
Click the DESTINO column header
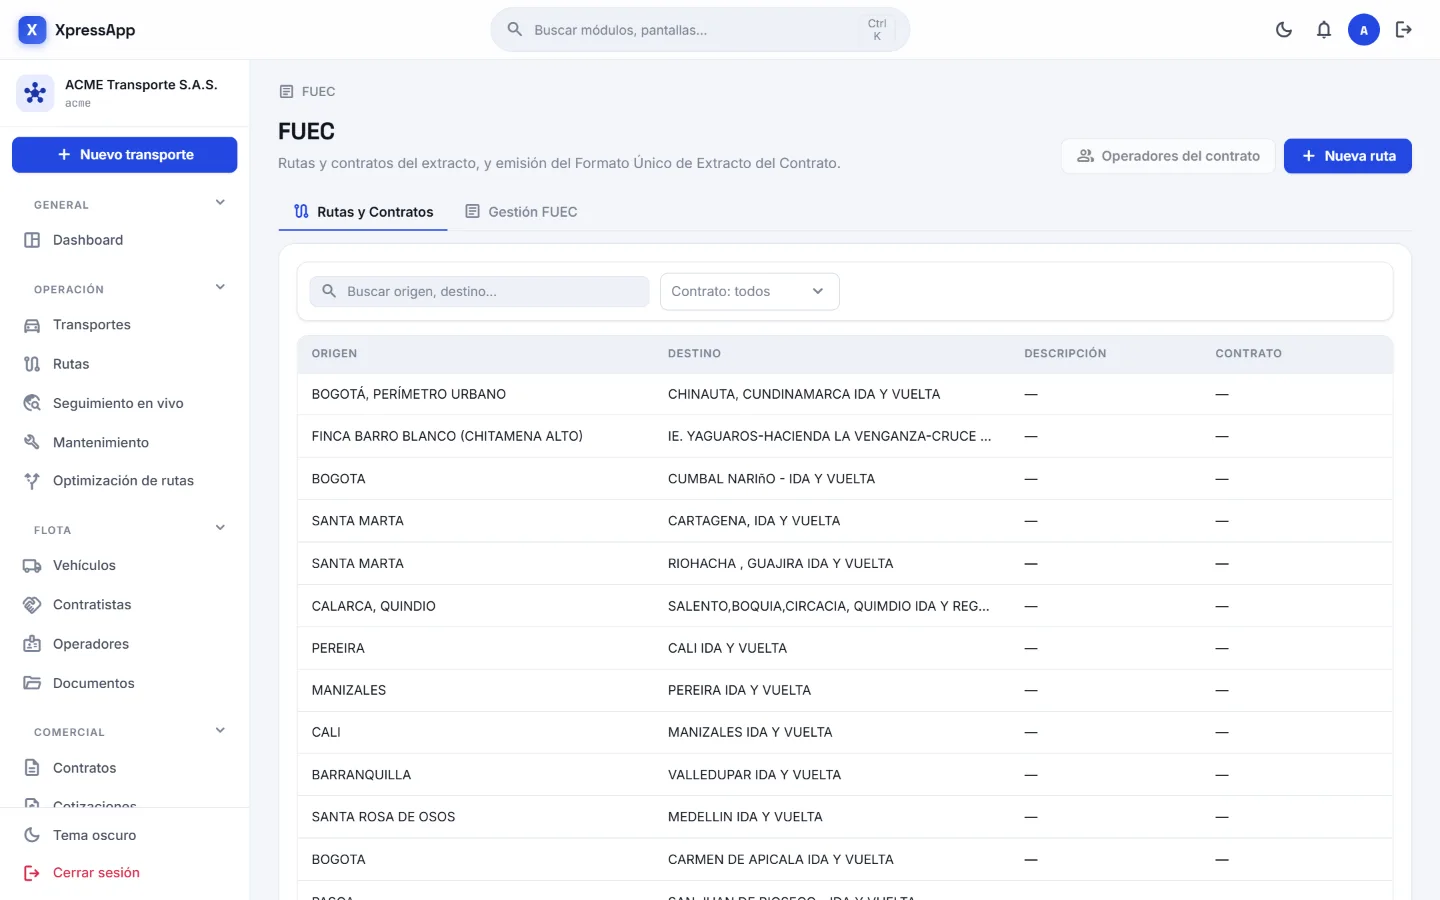pos(694,354)
